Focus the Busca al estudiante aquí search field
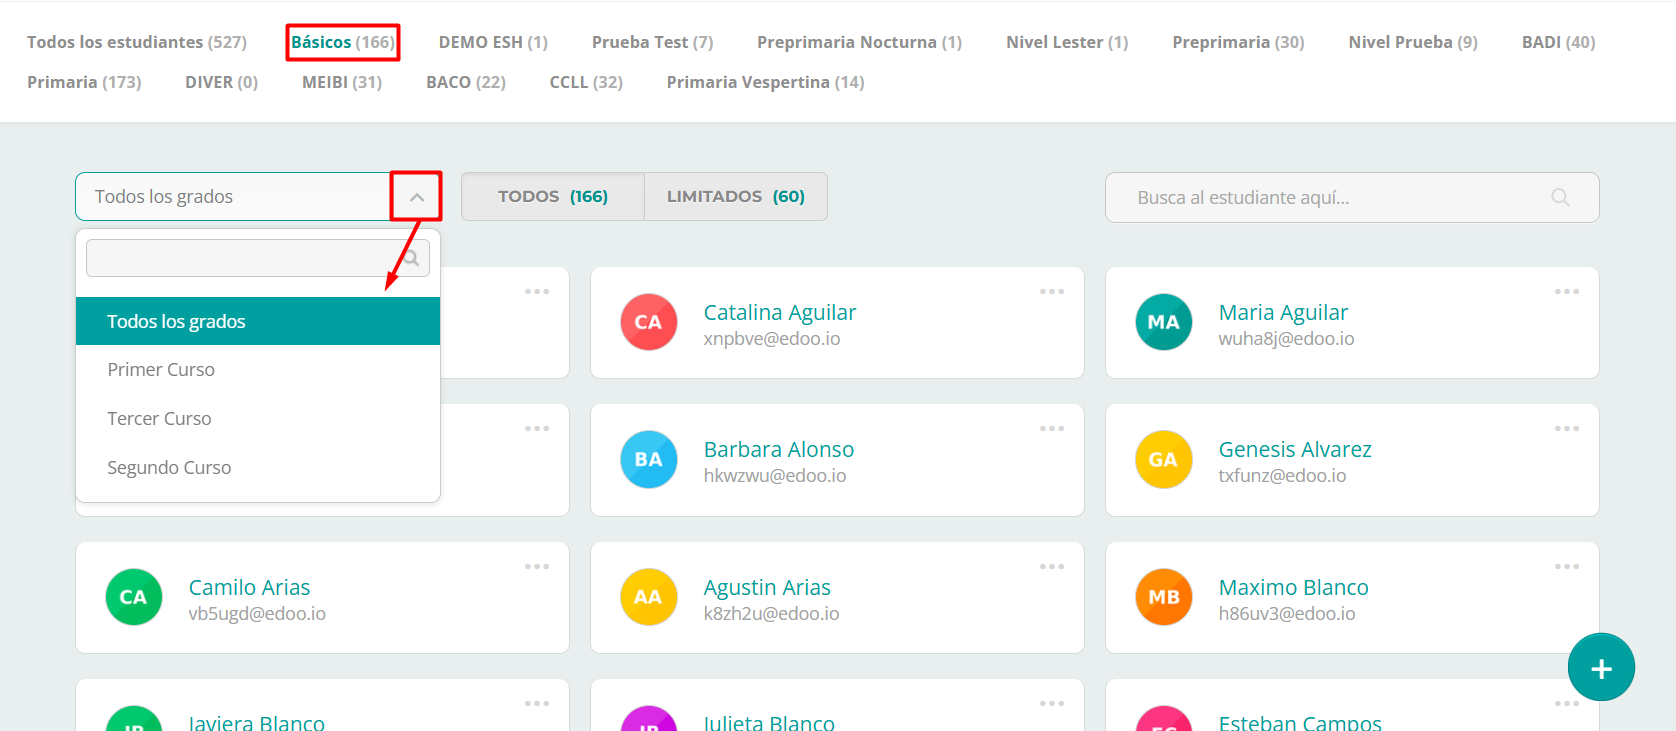Viewport: 1676px width, 731px height. [1352, 197]
